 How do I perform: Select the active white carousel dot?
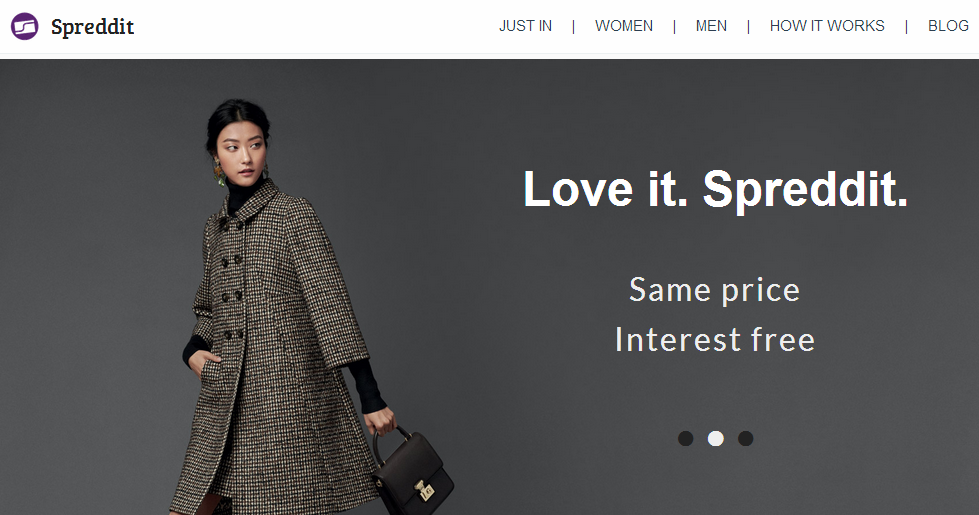click(716, 438)
